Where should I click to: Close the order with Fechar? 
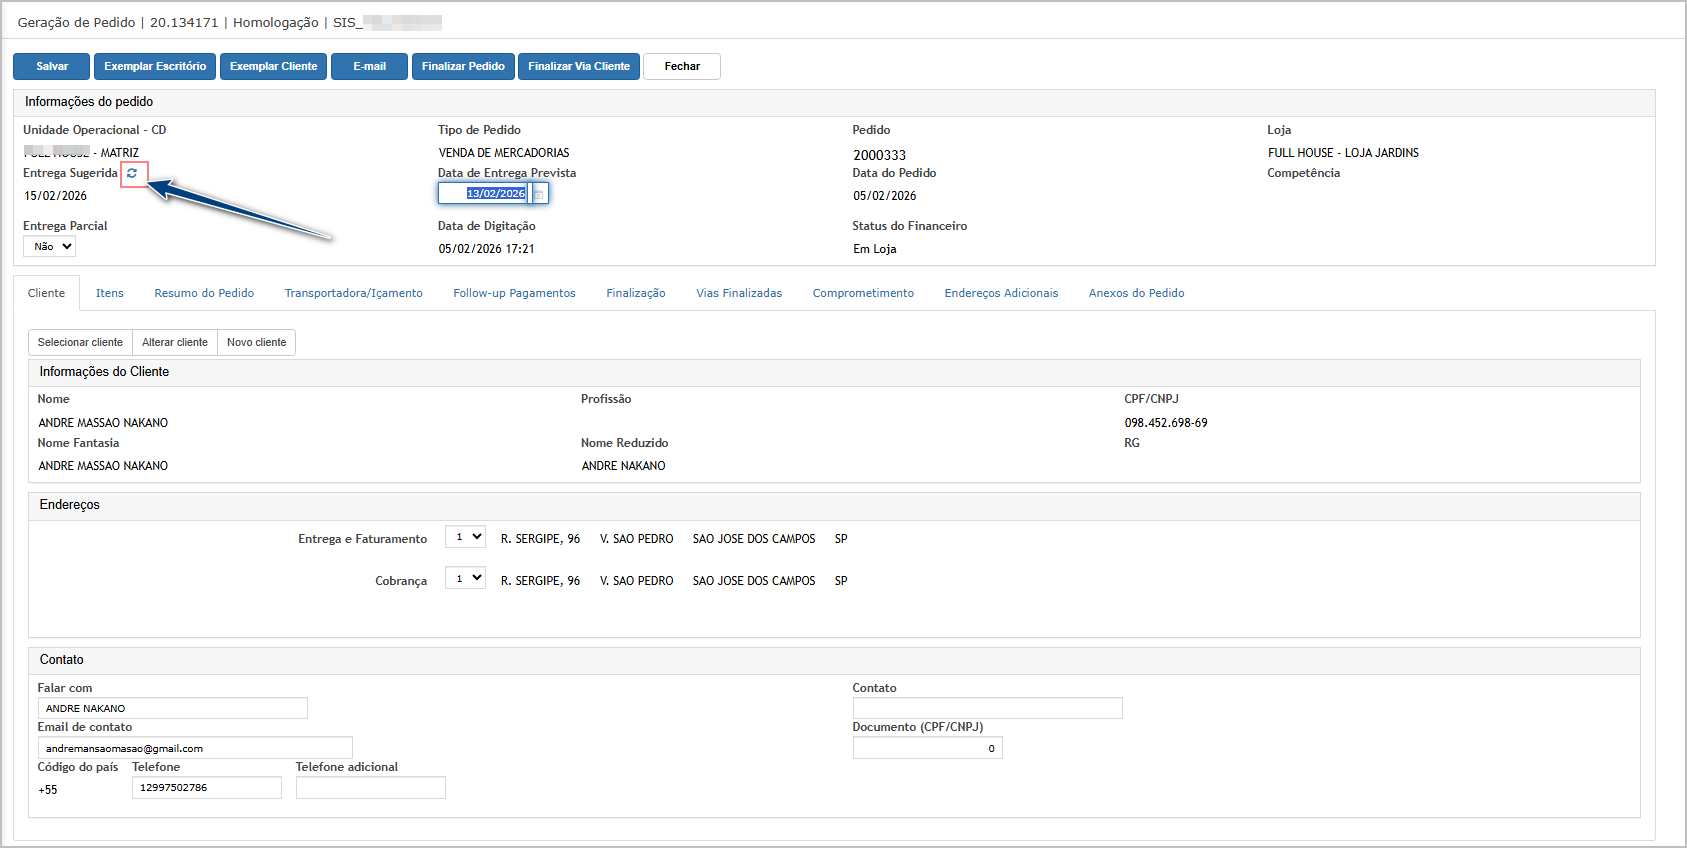coord(682,66)
